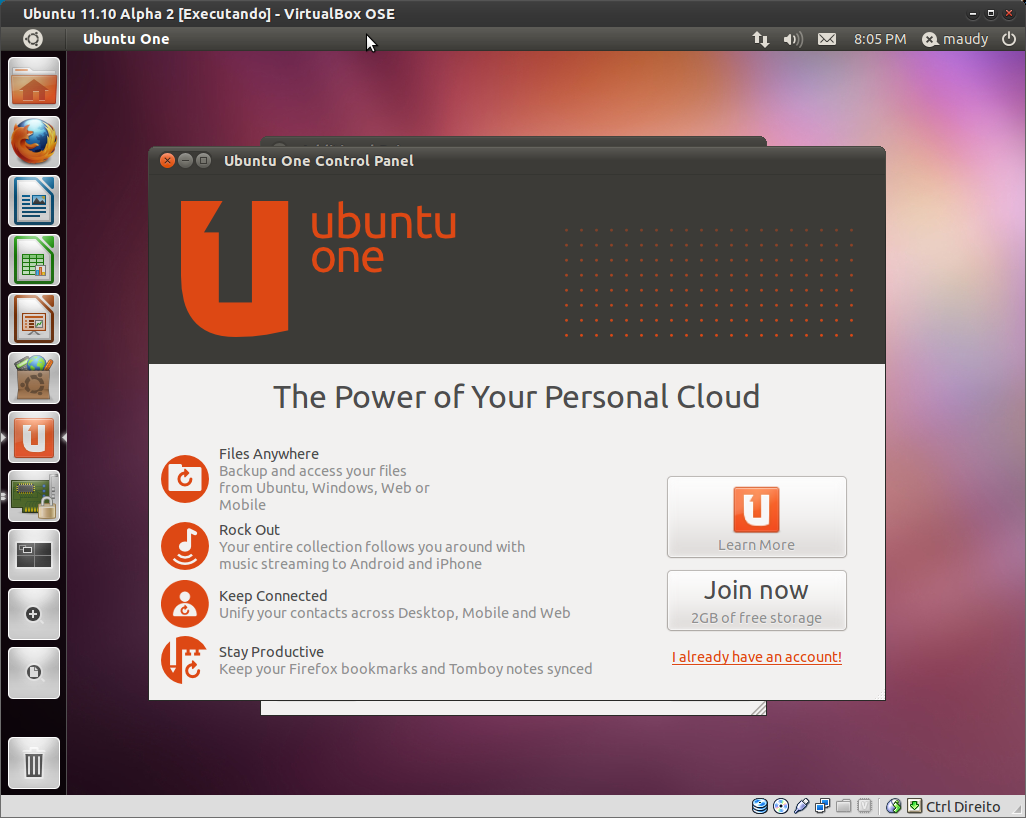The height and width of the screenshot is (818, 1026).
Task: Minimize the Ubuntu One Control Panel
Action: (x=185, y=160)
